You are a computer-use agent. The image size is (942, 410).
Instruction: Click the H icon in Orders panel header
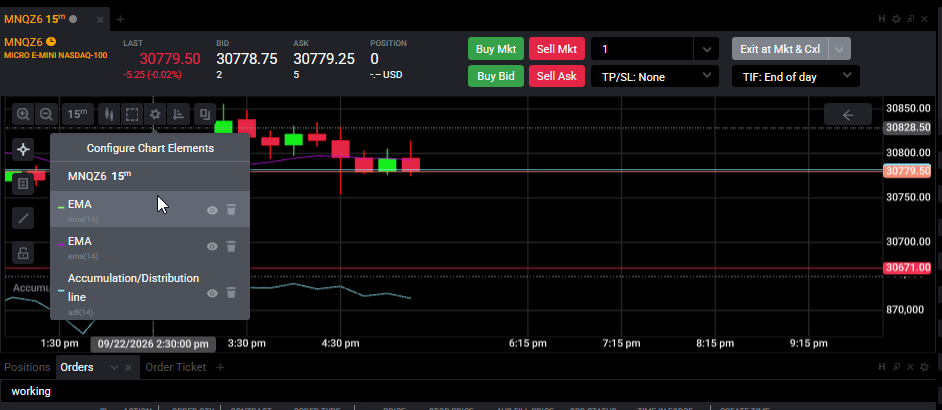point(882,367)
